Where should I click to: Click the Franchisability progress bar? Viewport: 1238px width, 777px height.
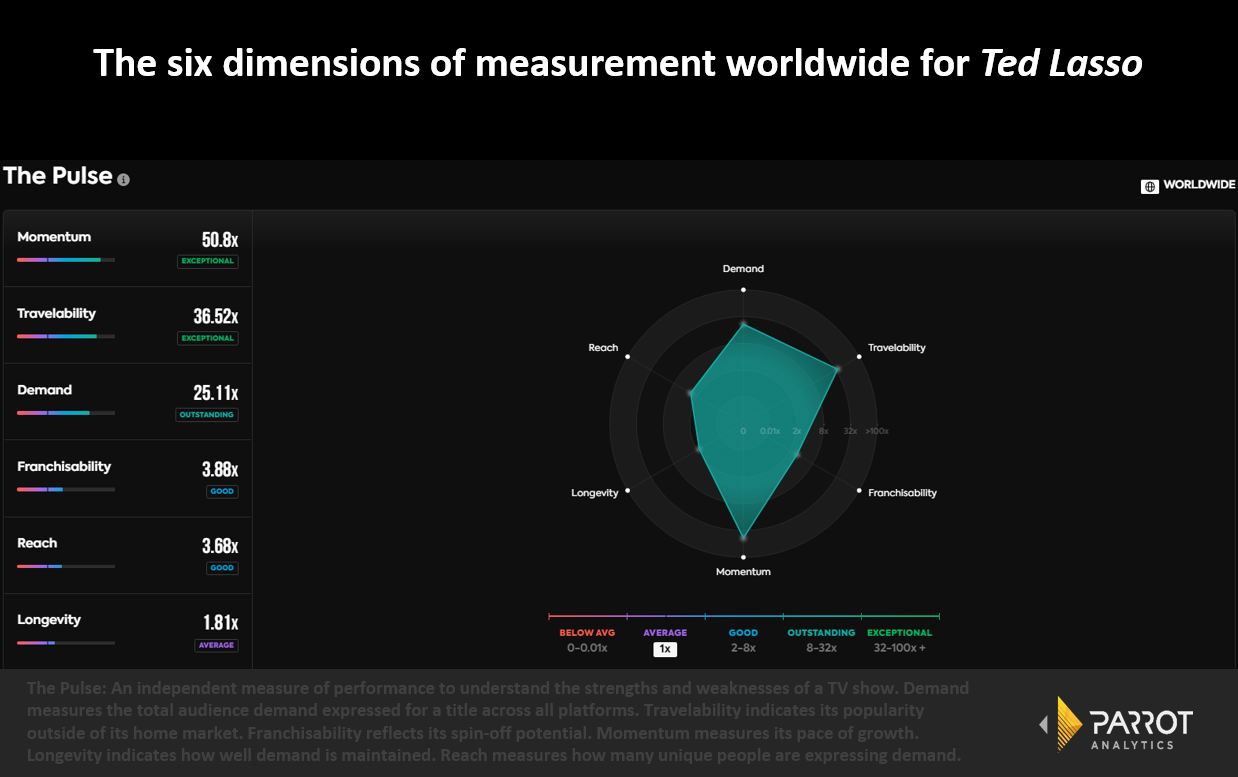point(66,489)
